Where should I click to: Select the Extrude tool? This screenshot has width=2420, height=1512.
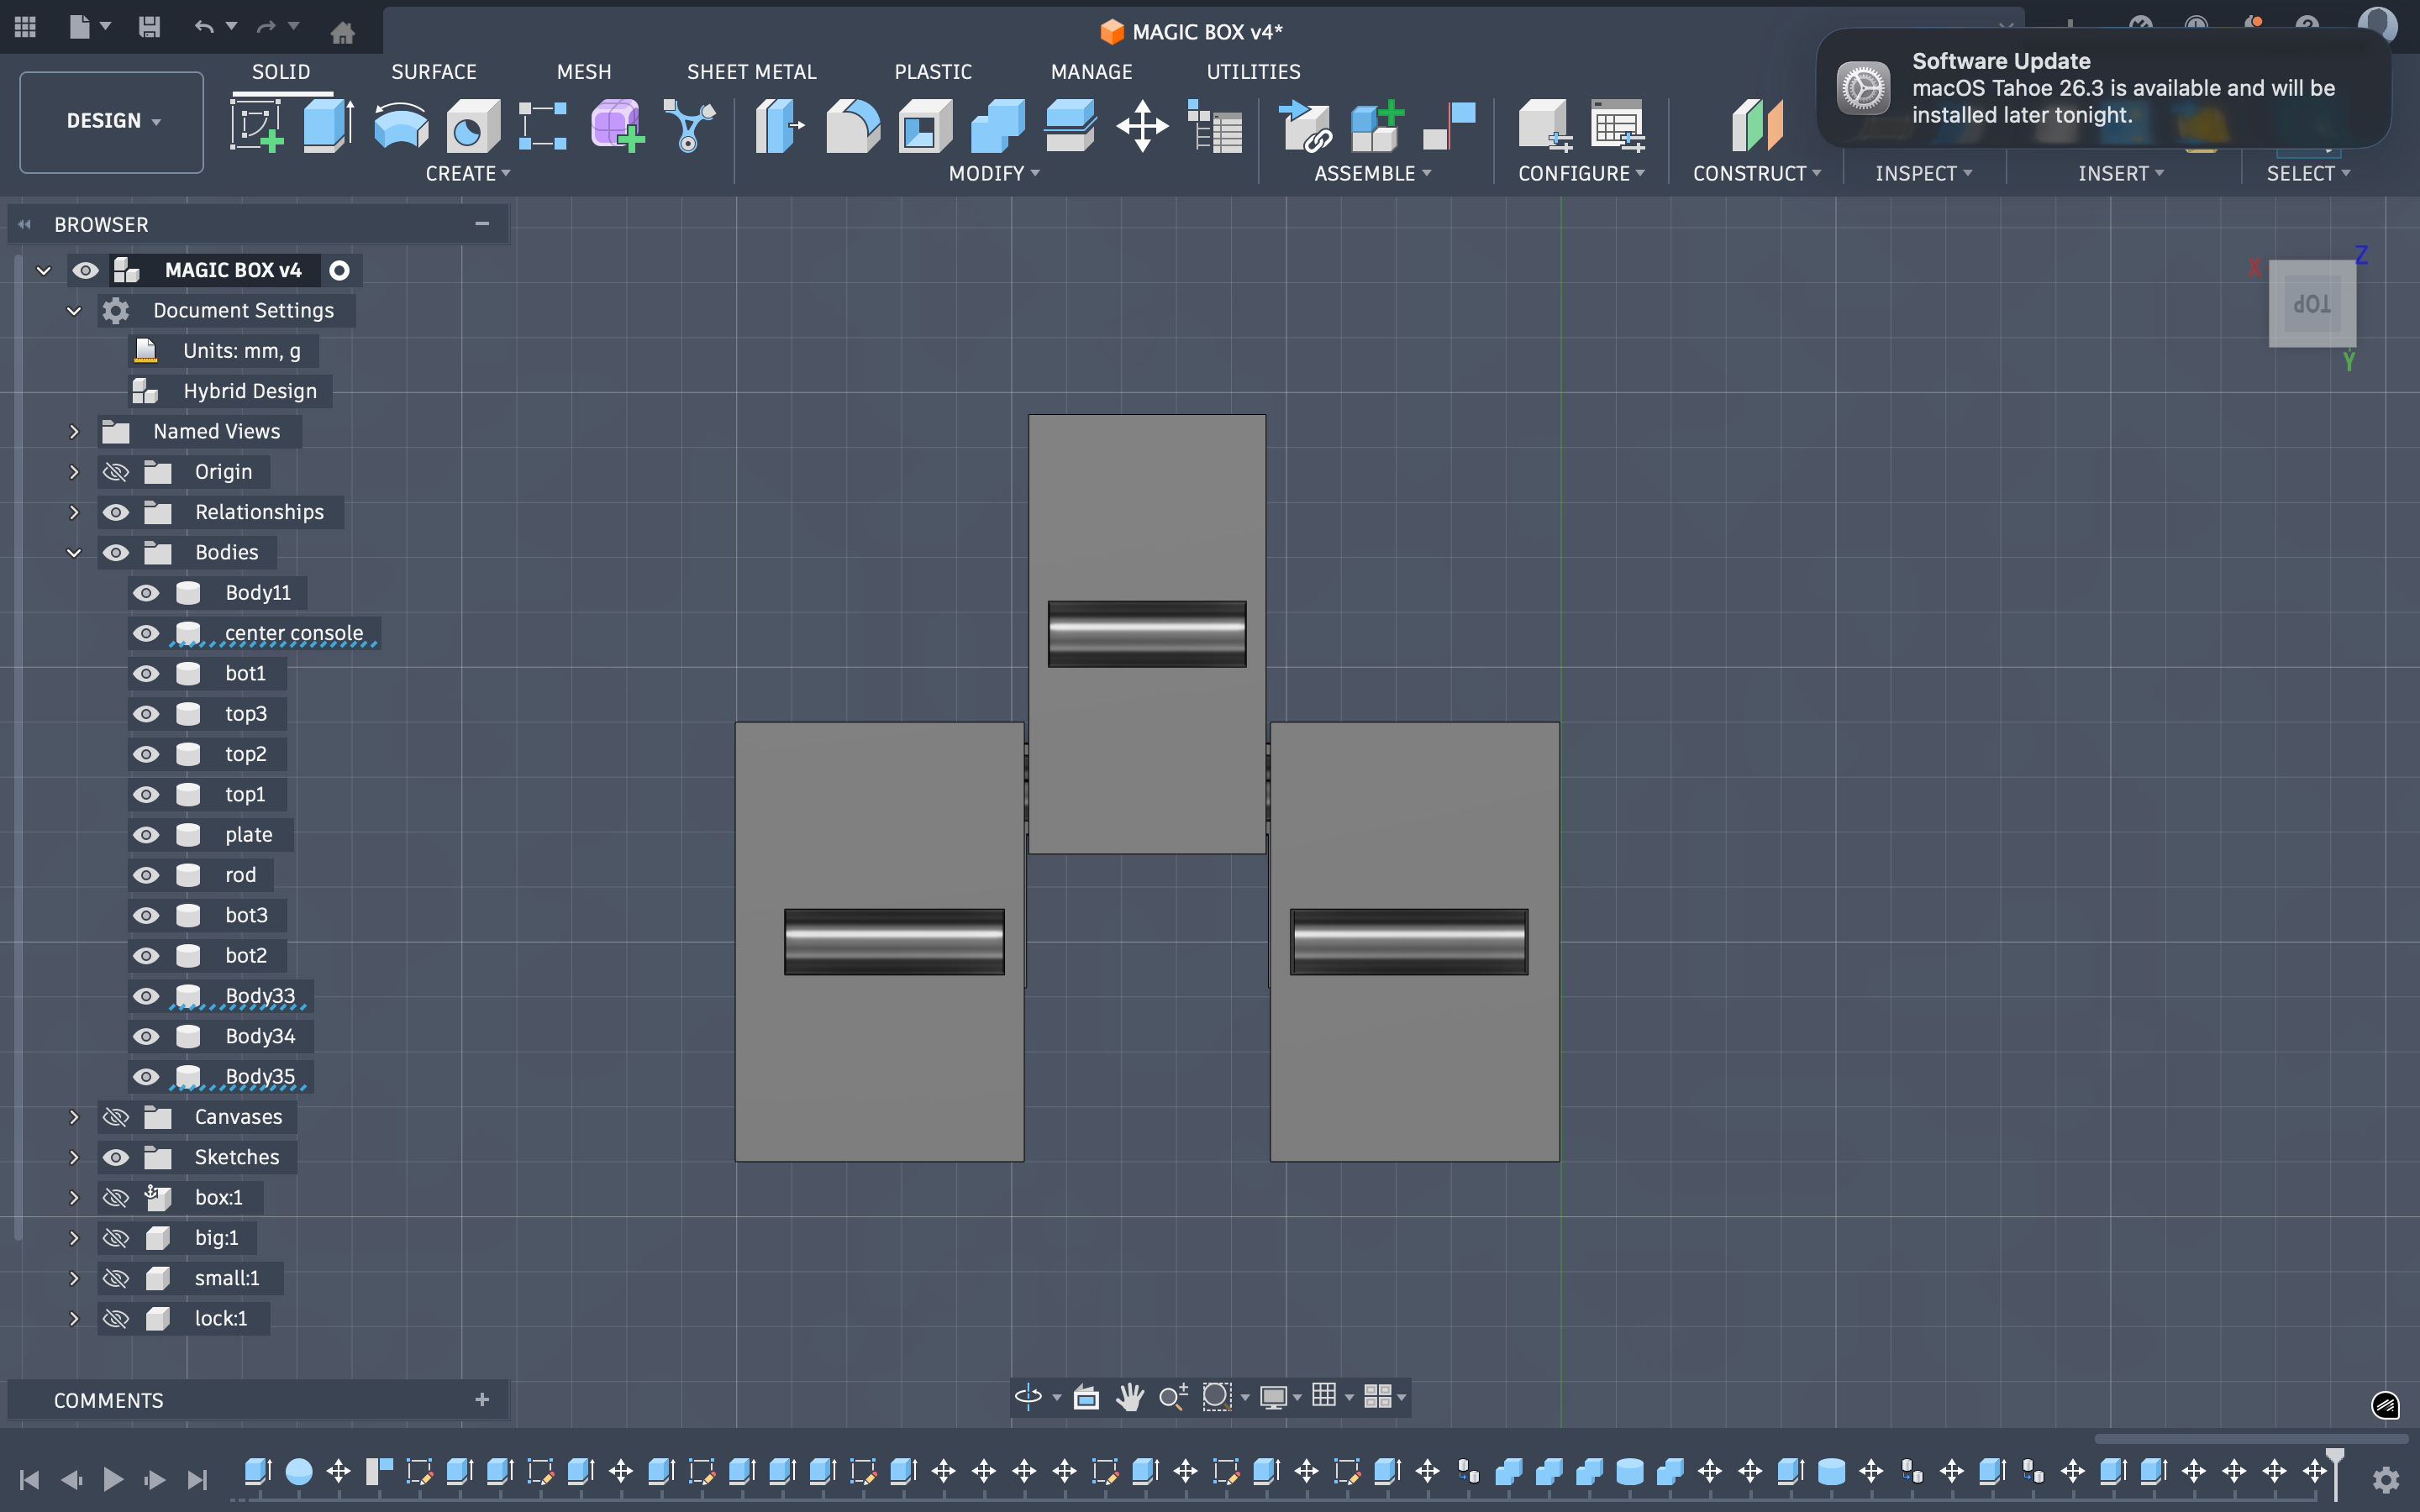328,126
